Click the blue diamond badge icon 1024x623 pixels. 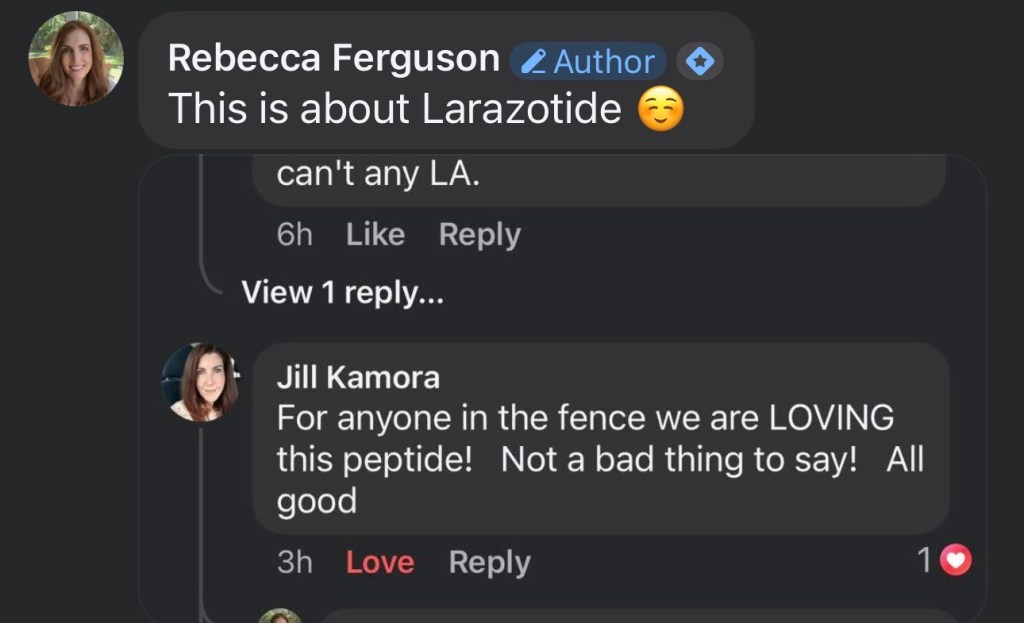(700, 62)
